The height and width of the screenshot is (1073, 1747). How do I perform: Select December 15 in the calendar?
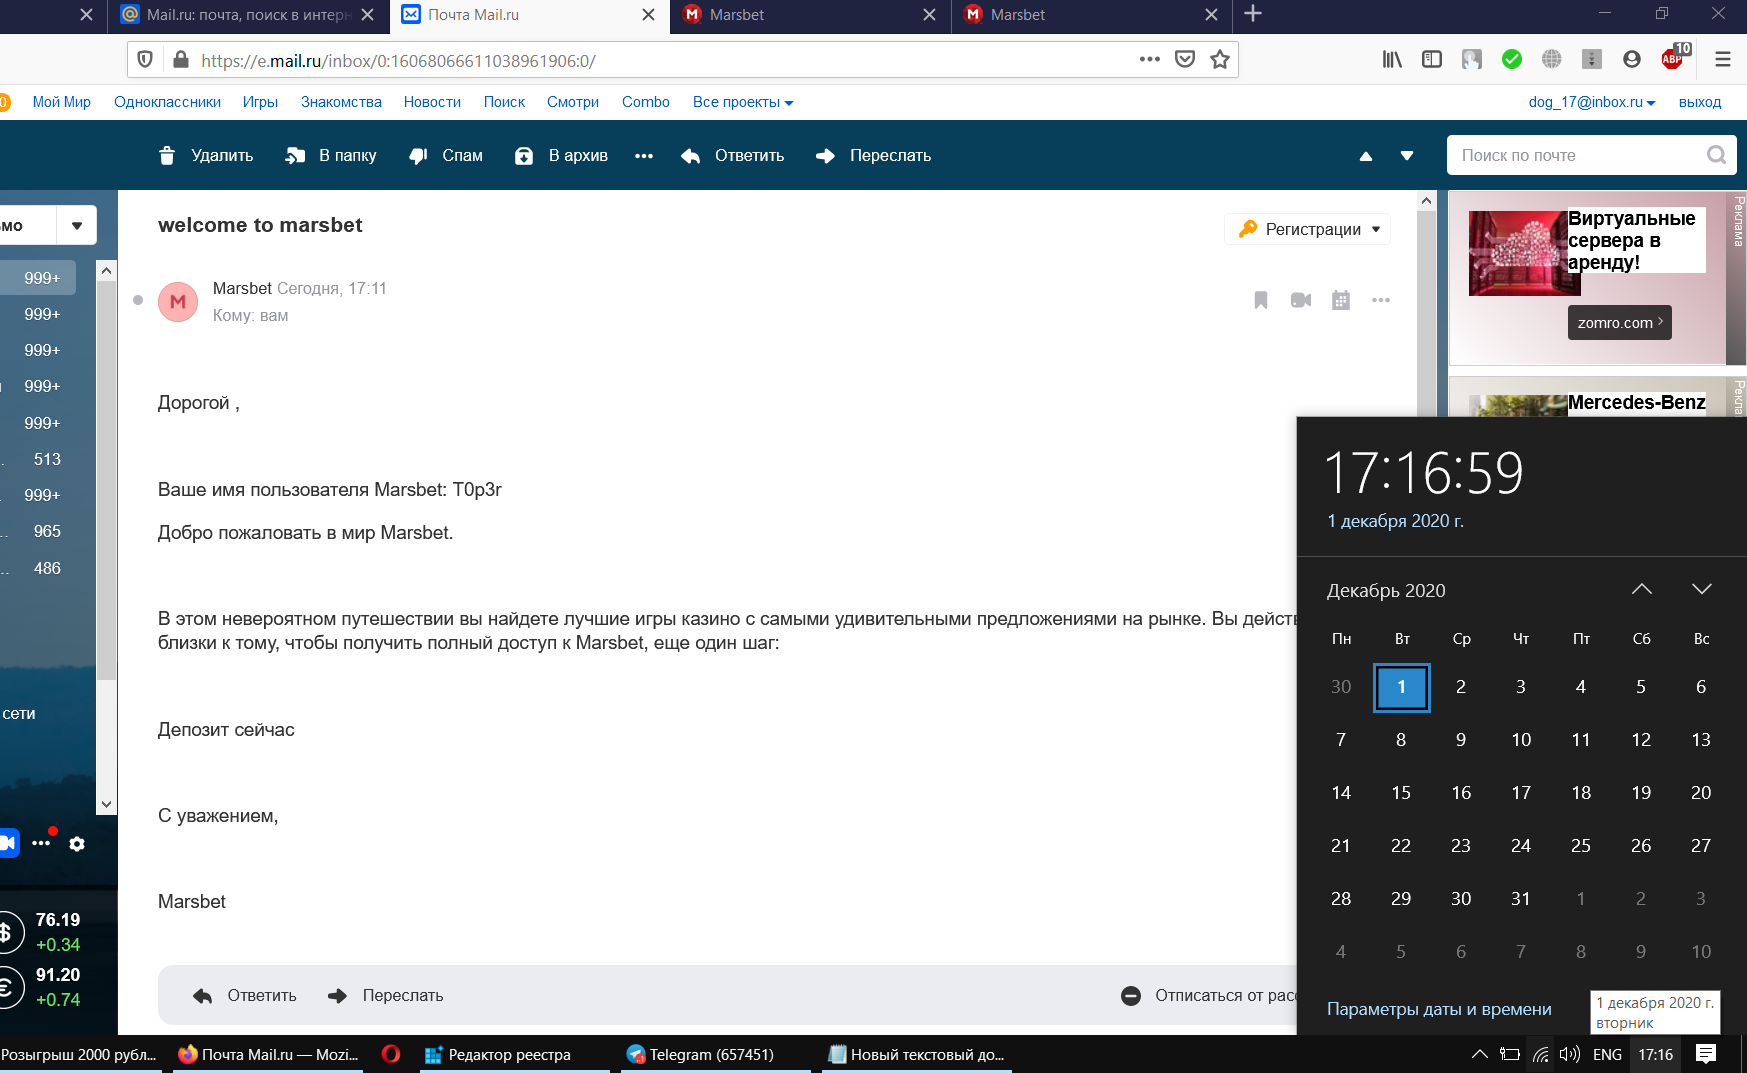click(1401, 792)
